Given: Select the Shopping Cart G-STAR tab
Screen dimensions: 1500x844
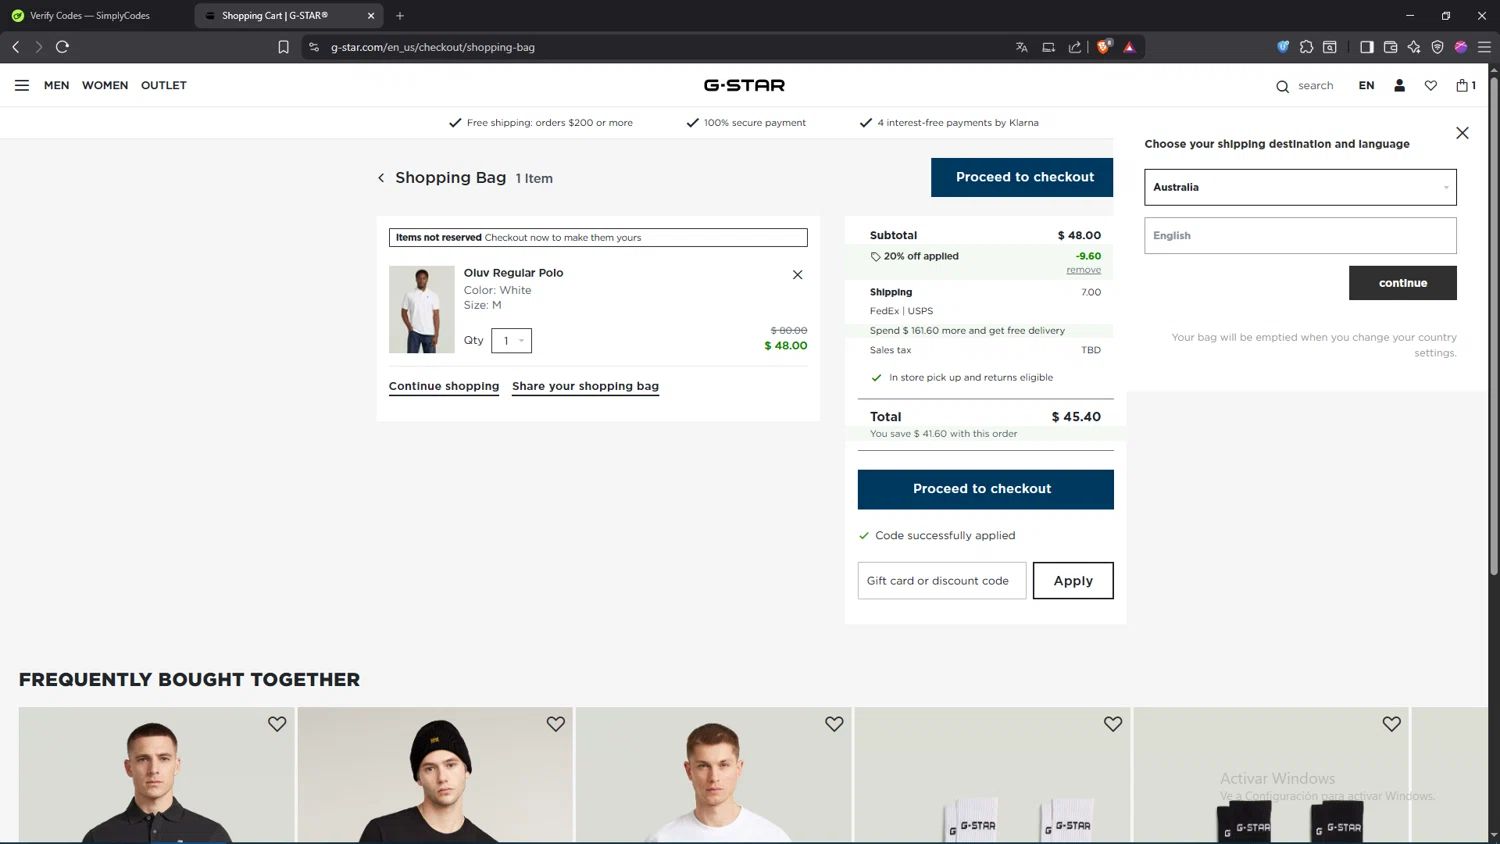Looking at the screenshot, I should pyautogui.click(x=275, y=16).
